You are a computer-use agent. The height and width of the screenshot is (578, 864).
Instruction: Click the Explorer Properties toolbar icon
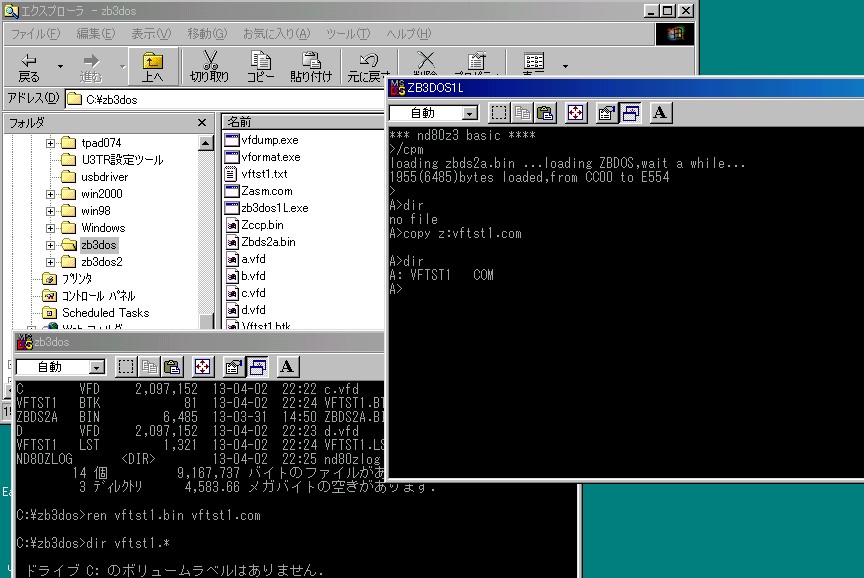click(476, 62)
